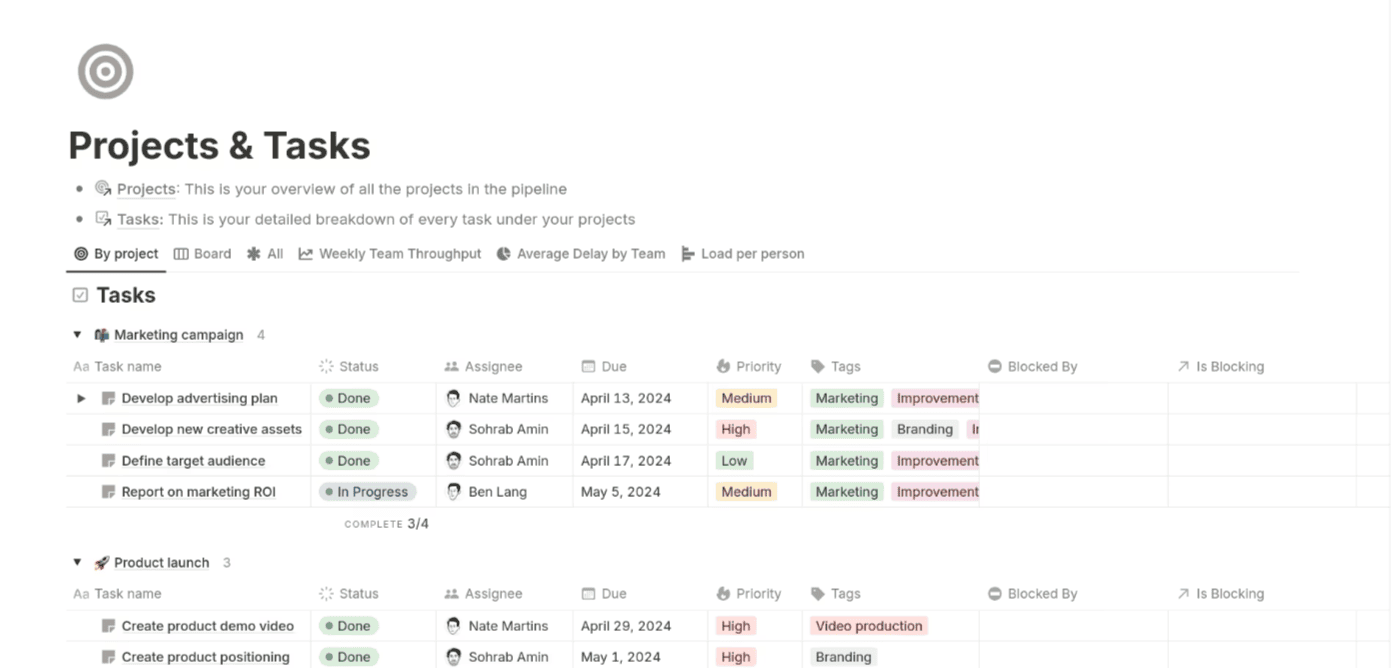Expand the Develop advertising plan sub-items

click(x=81, y=398)
